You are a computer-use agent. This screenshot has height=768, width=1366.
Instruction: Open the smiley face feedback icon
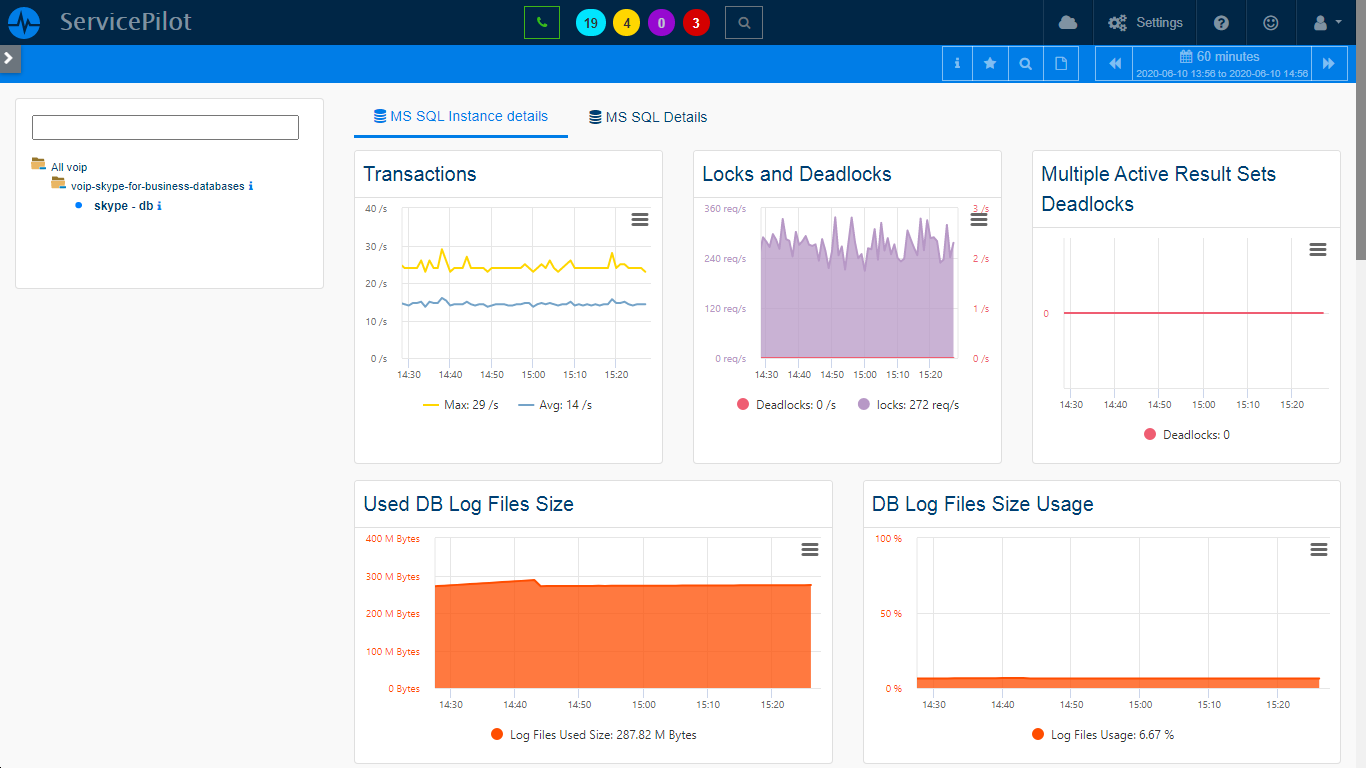1270,22
